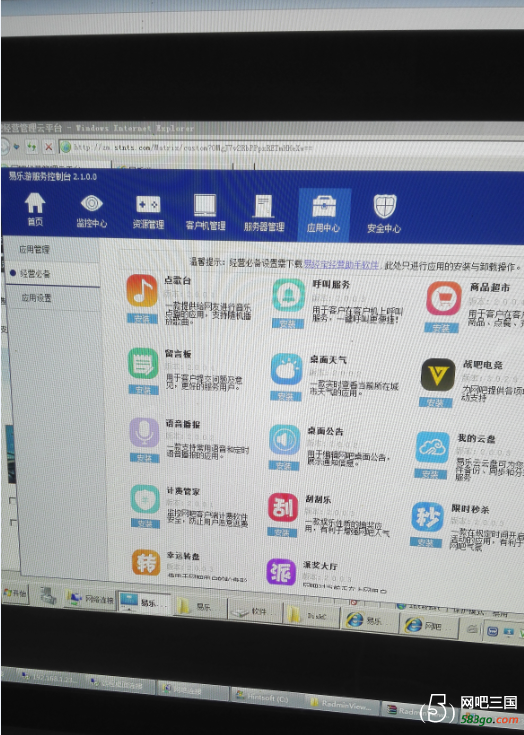Open the 易经宝经营助手软件 download link
The height and width of the screenshot is (735, 524).
pyautogui.click(x=341, y=264)
